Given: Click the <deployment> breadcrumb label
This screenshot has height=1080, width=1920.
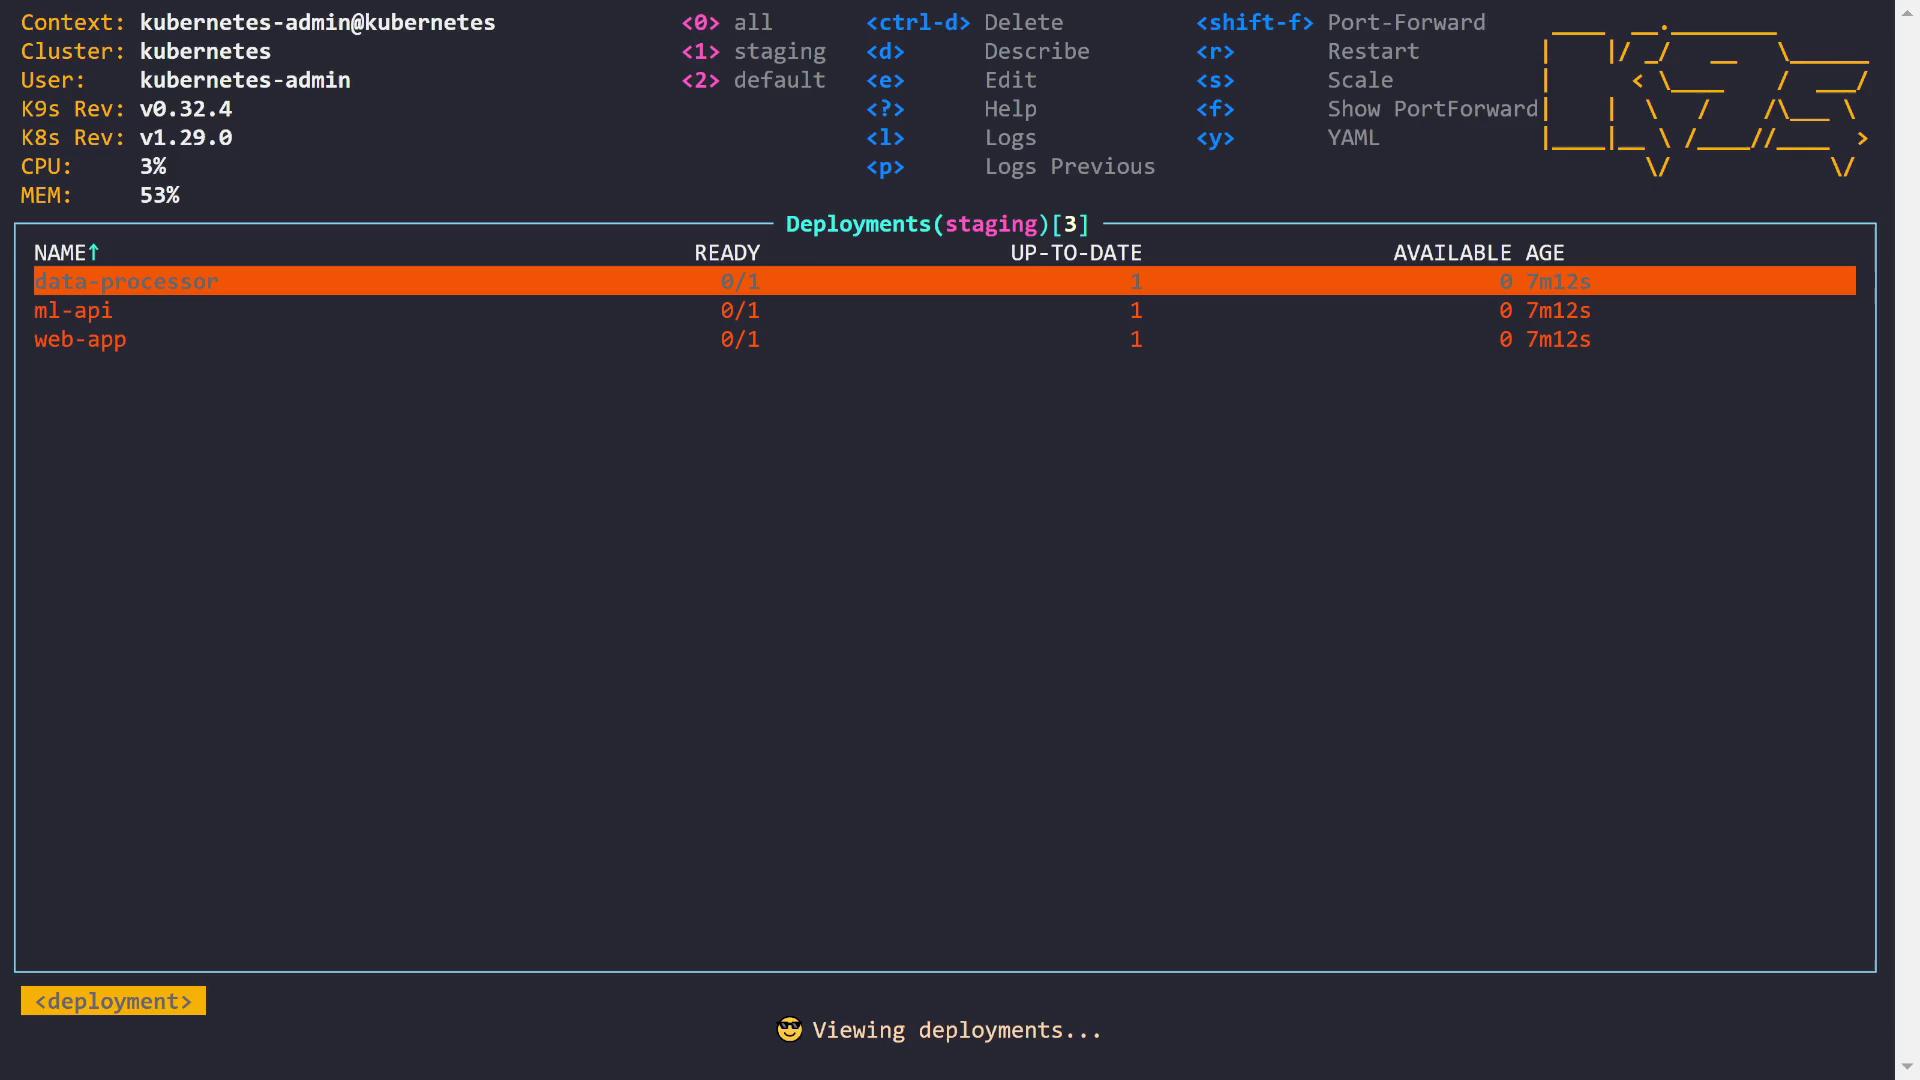Looking at the screenshot, I should (113, 1001).
